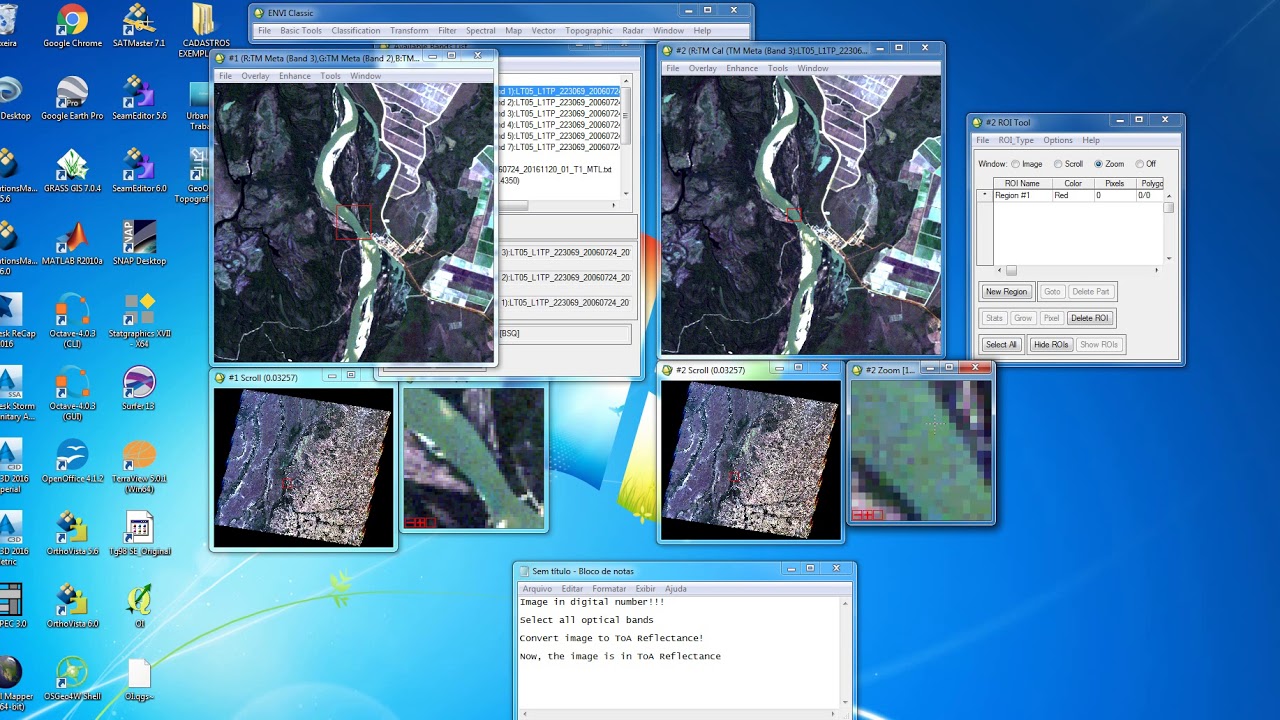Click the Notepad vertical scrollbar down arrow

846,702
